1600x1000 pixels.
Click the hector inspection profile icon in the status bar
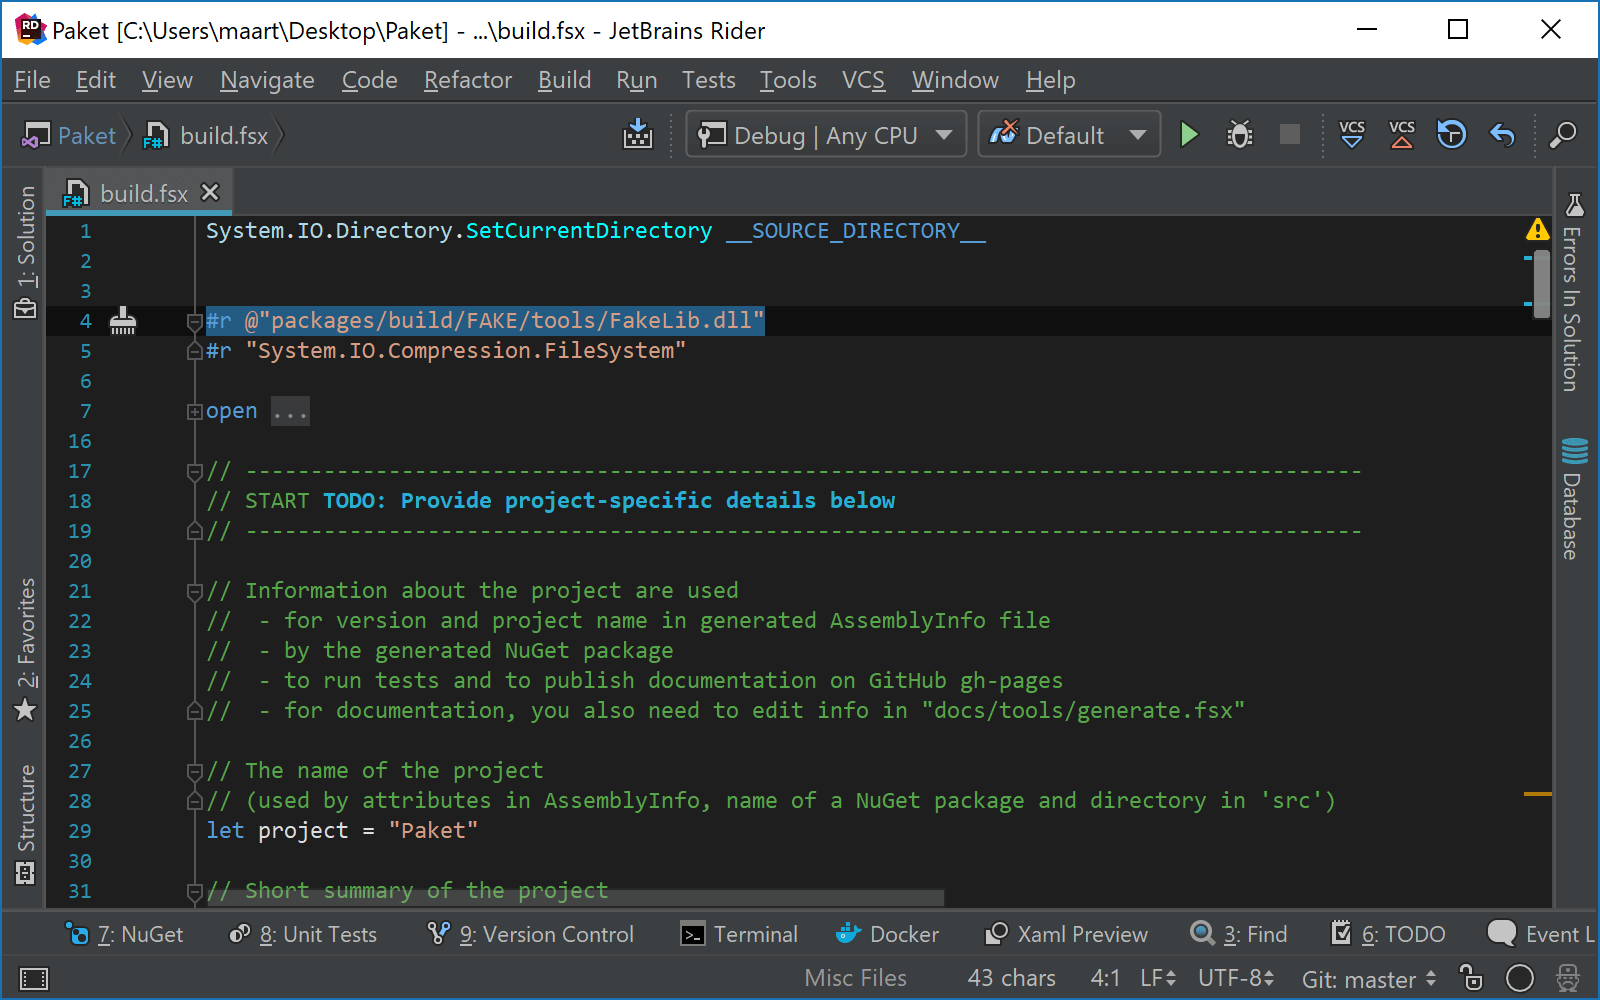click(1568, 977)
